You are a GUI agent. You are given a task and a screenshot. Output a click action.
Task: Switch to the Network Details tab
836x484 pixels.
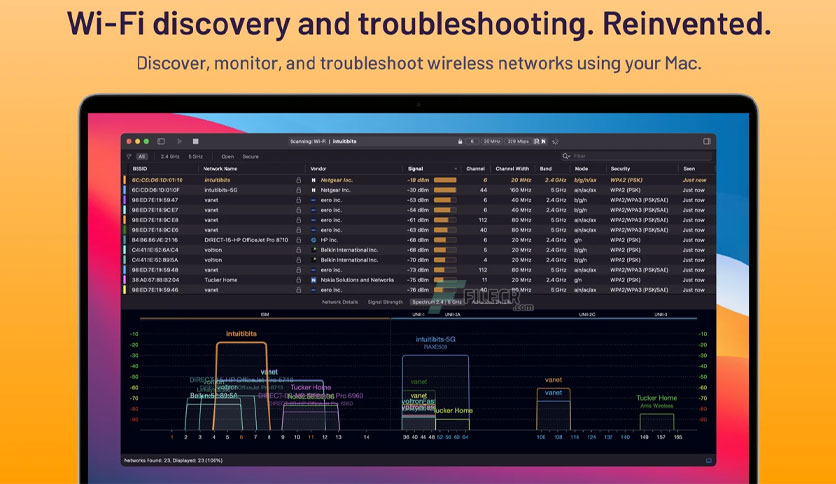[340, 302]
